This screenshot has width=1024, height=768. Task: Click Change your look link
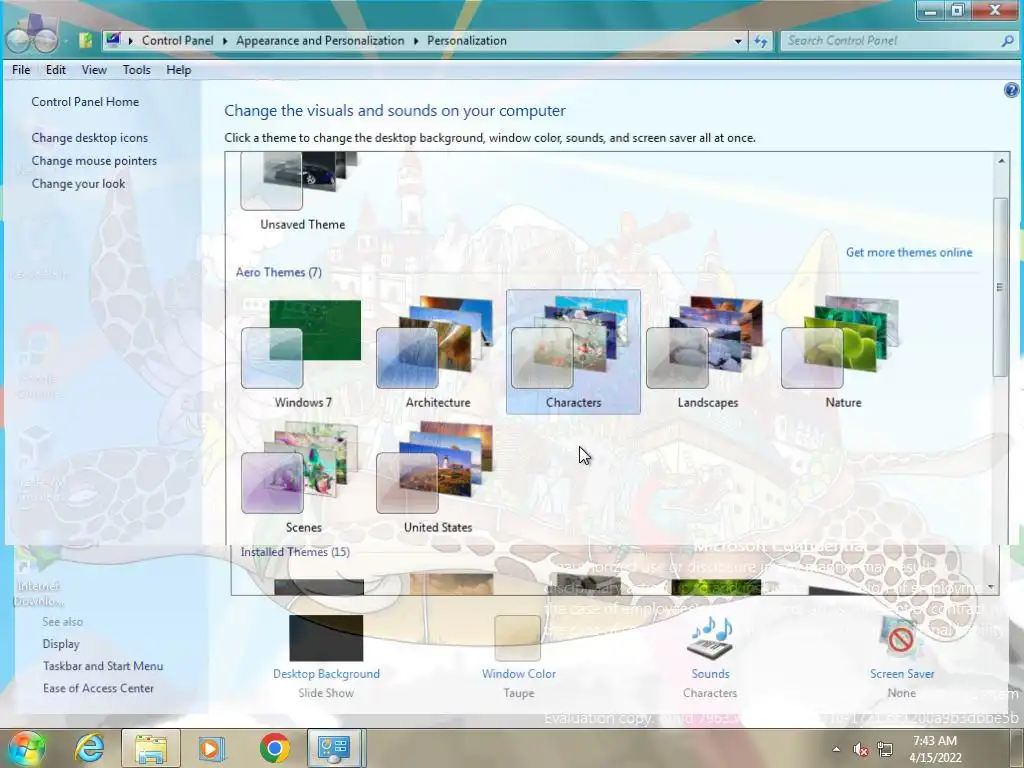pos(78,184)
